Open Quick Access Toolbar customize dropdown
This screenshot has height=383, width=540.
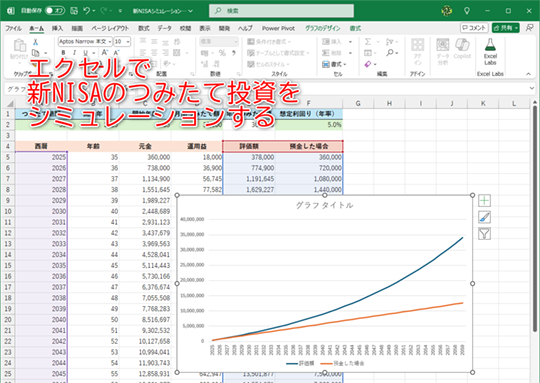(120, 11)
